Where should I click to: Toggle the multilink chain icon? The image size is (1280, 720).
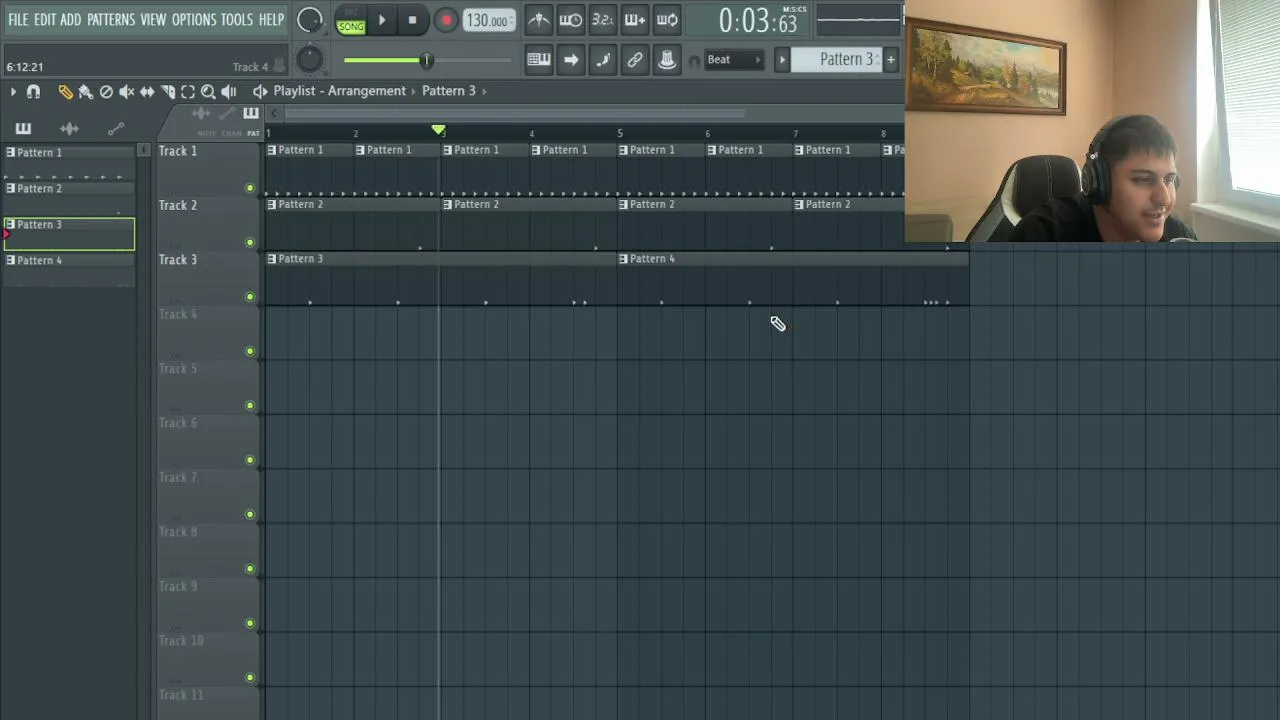tap(635, 60)
